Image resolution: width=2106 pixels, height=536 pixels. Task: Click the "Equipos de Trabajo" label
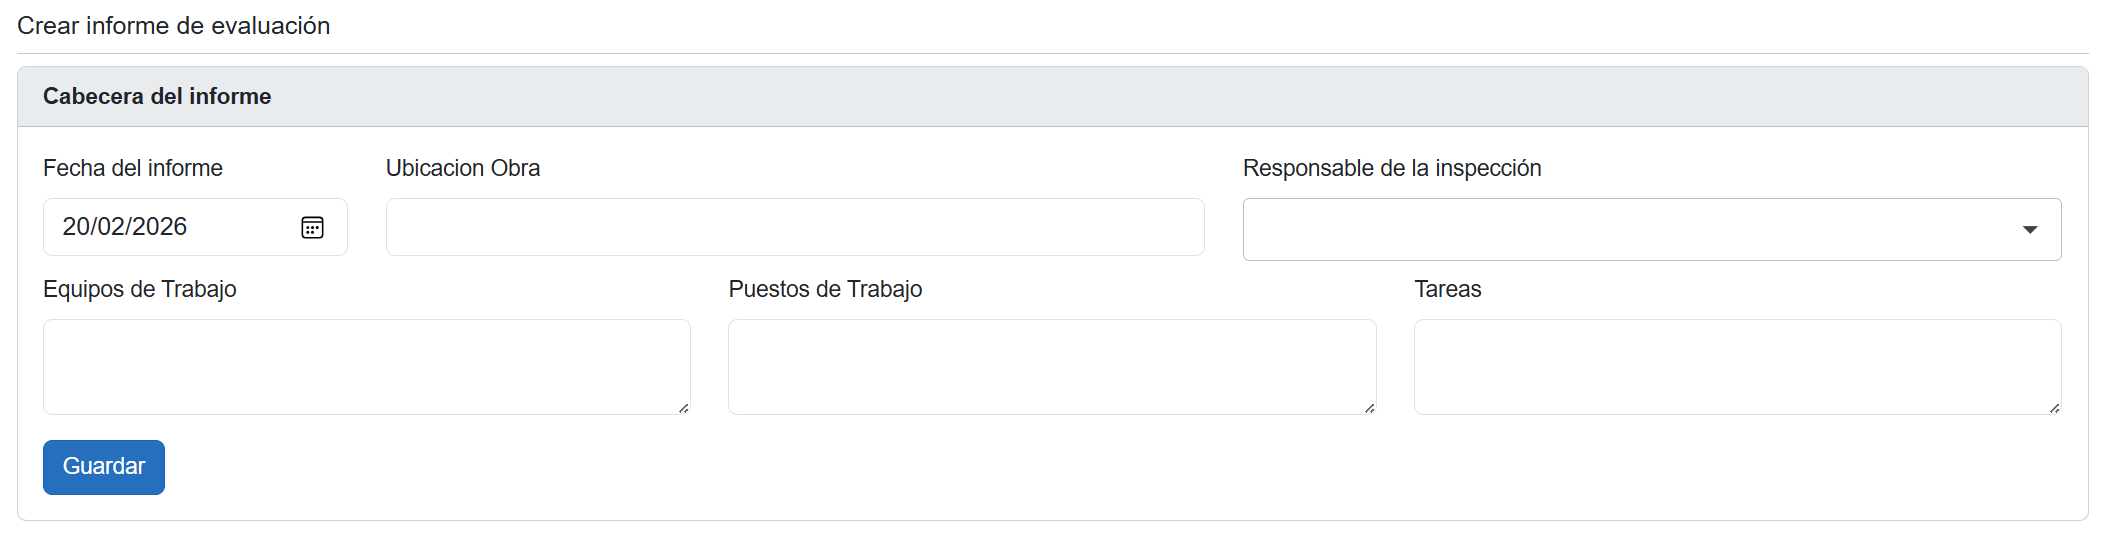tap(140, 289)
